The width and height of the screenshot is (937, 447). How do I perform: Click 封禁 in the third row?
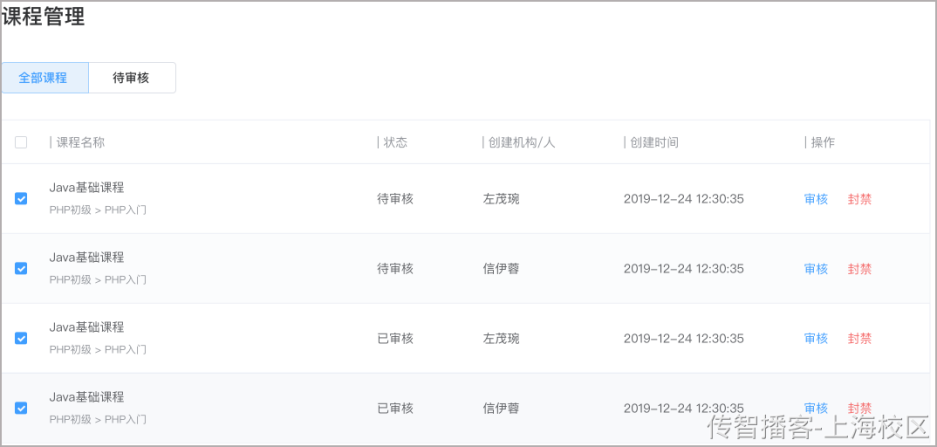[x=859, y=339]
